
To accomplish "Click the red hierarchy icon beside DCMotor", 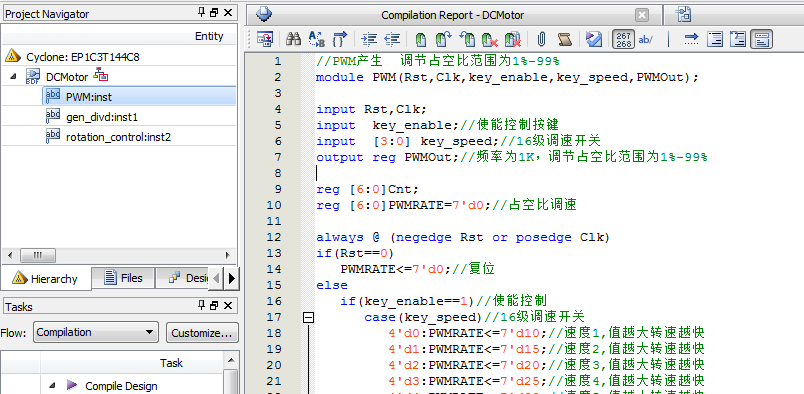I will click(x=101, y=75).
